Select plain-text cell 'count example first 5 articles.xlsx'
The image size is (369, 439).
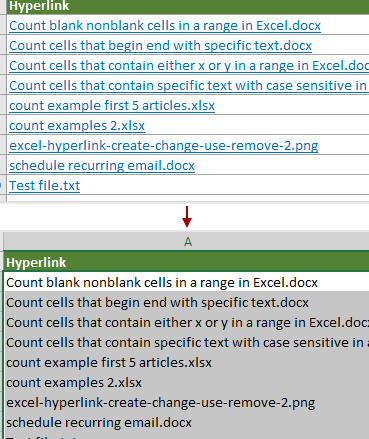(x=186, y=363)
